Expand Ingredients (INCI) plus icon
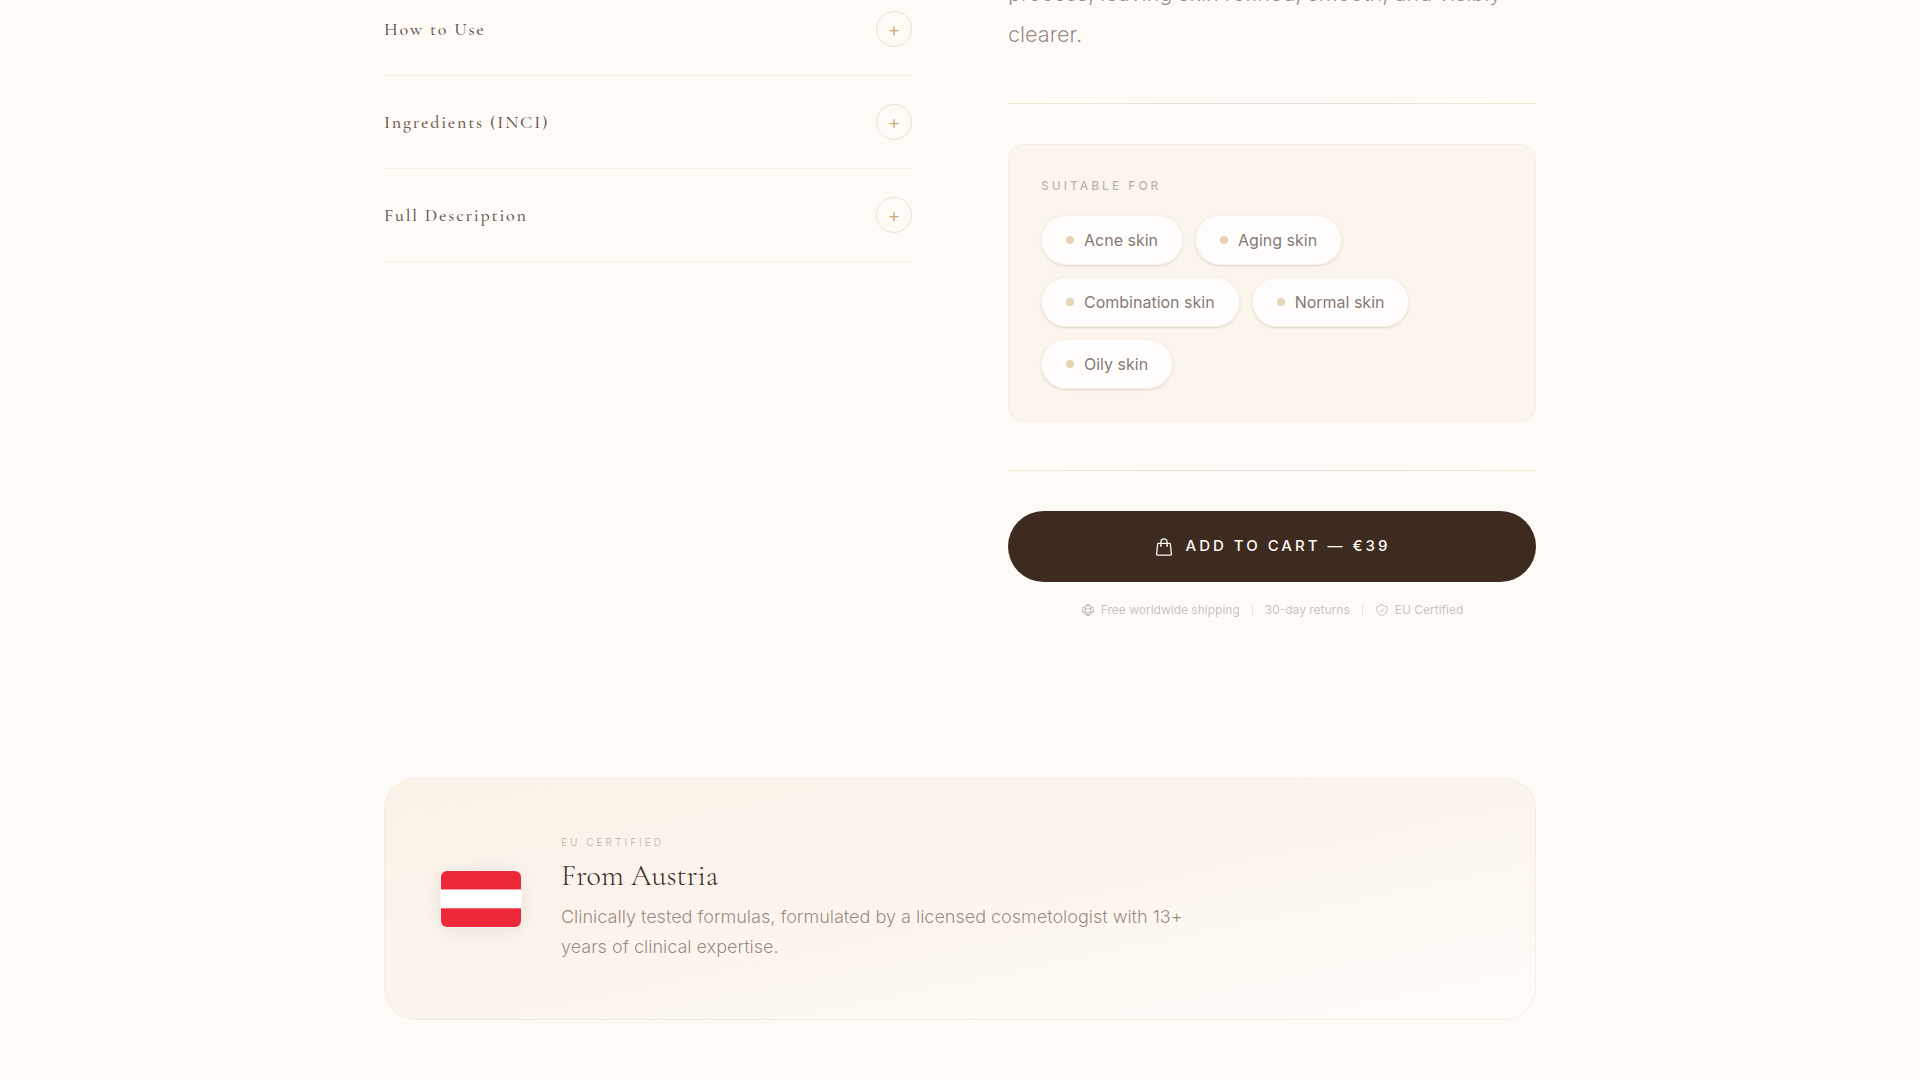 (x=893, y=123)
